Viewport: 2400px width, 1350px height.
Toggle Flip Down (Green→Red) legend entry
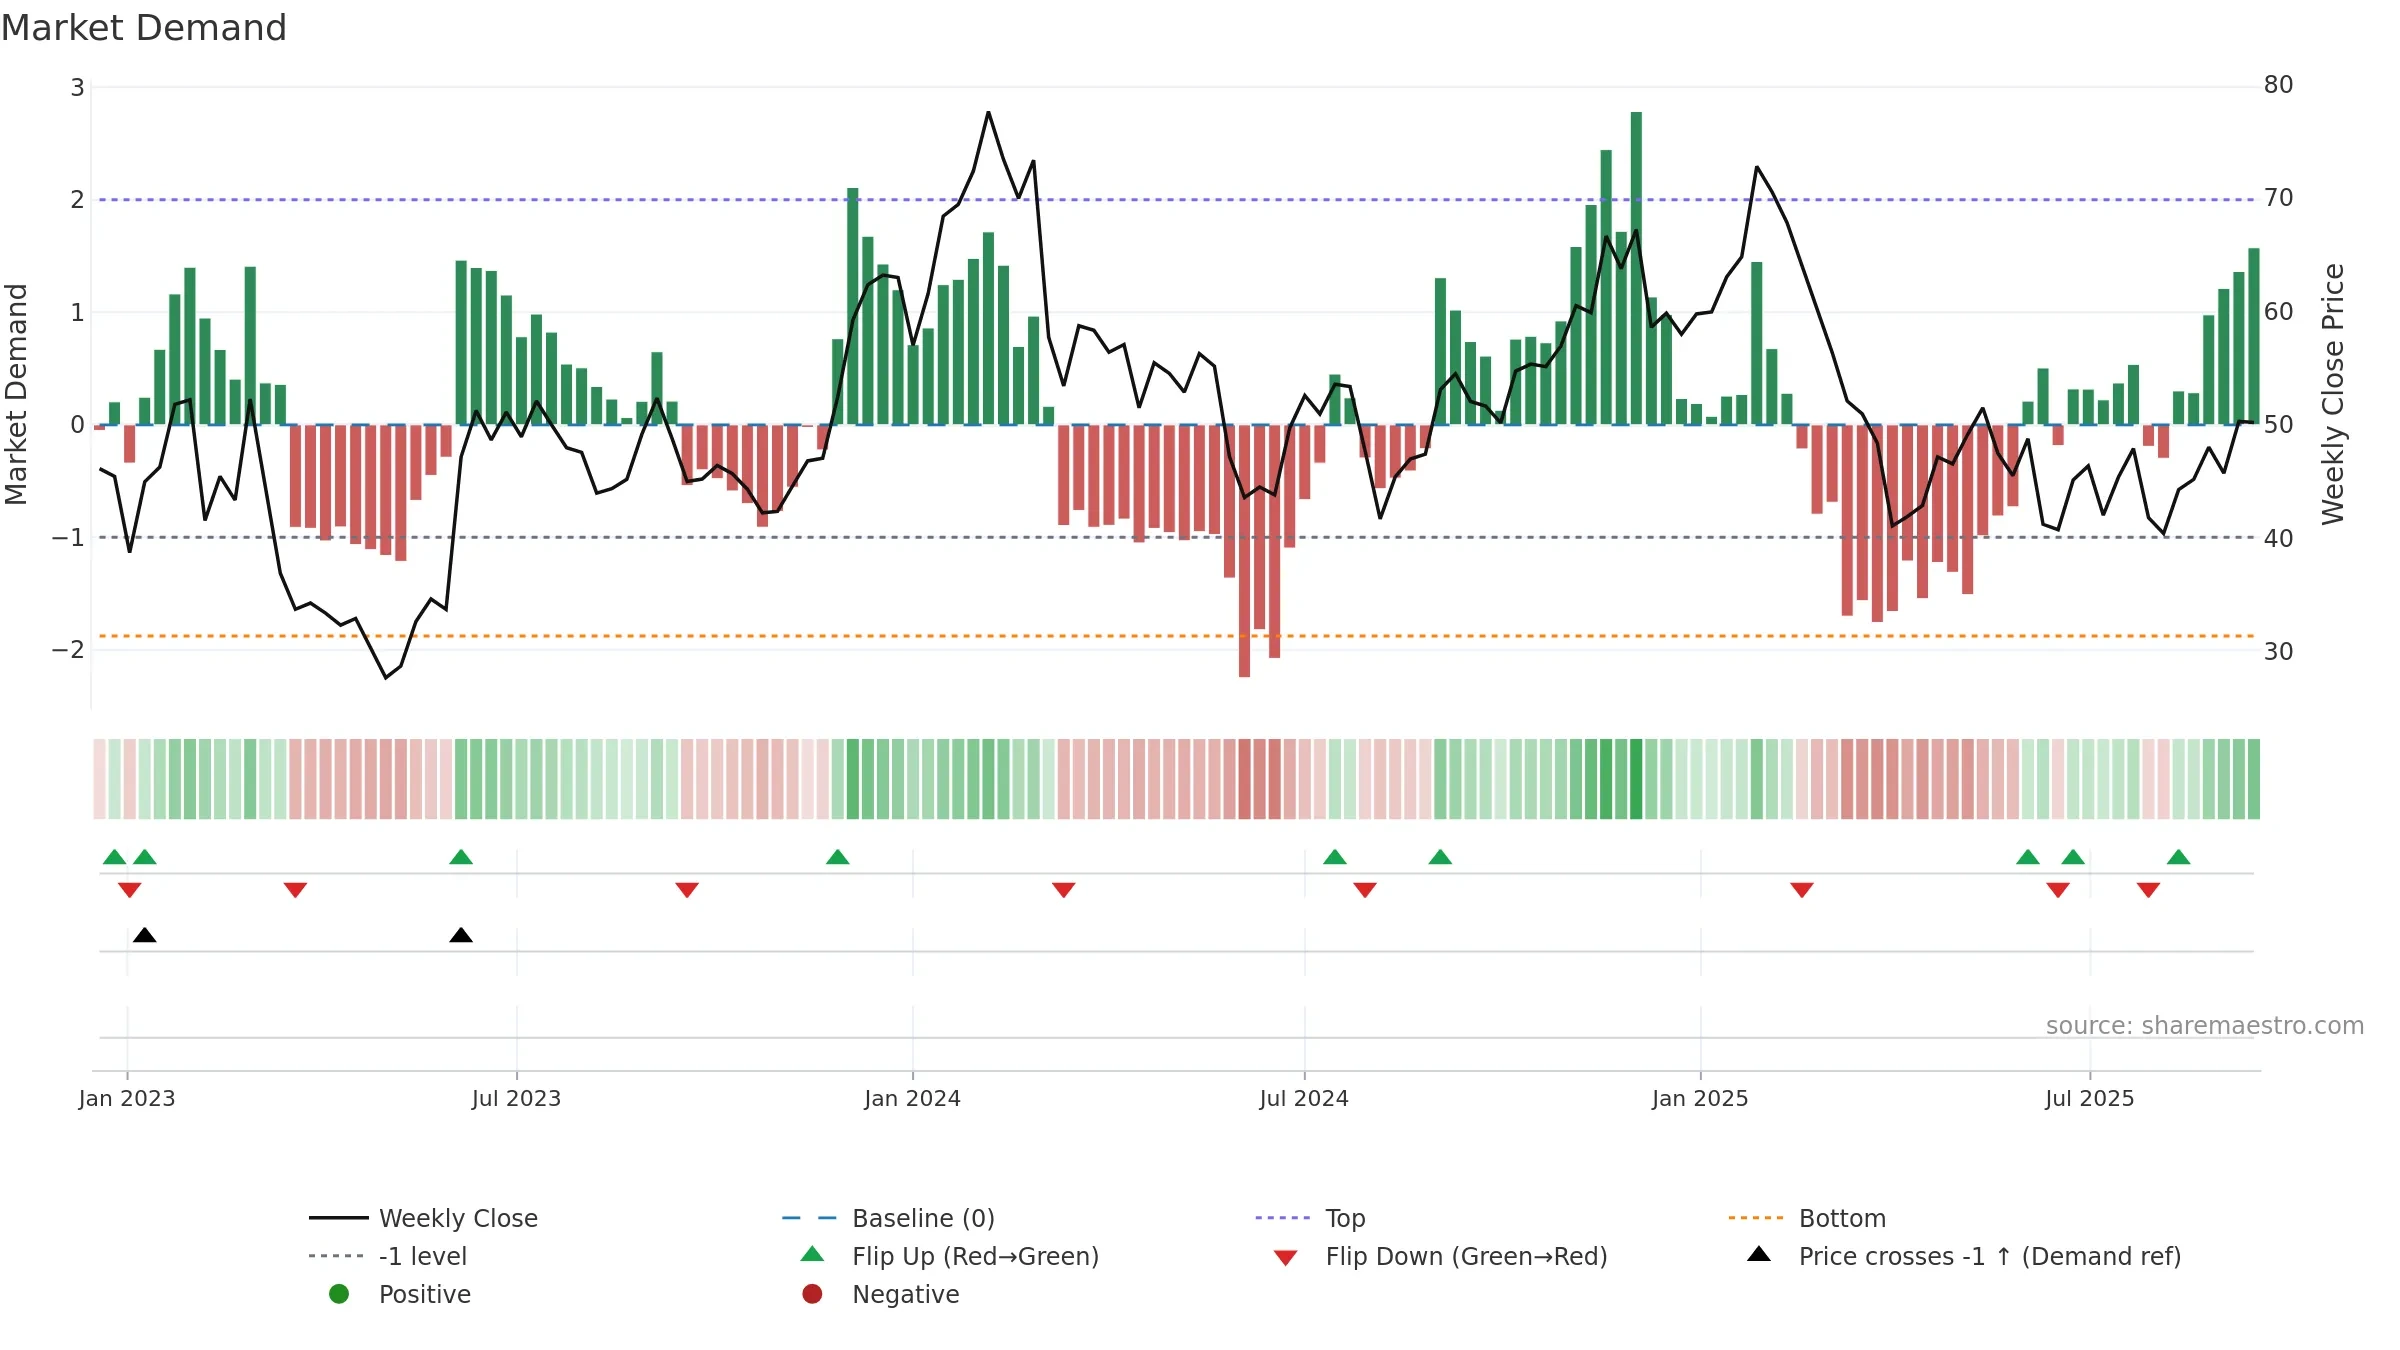pyautogui.click(x=1440, y=1256)
